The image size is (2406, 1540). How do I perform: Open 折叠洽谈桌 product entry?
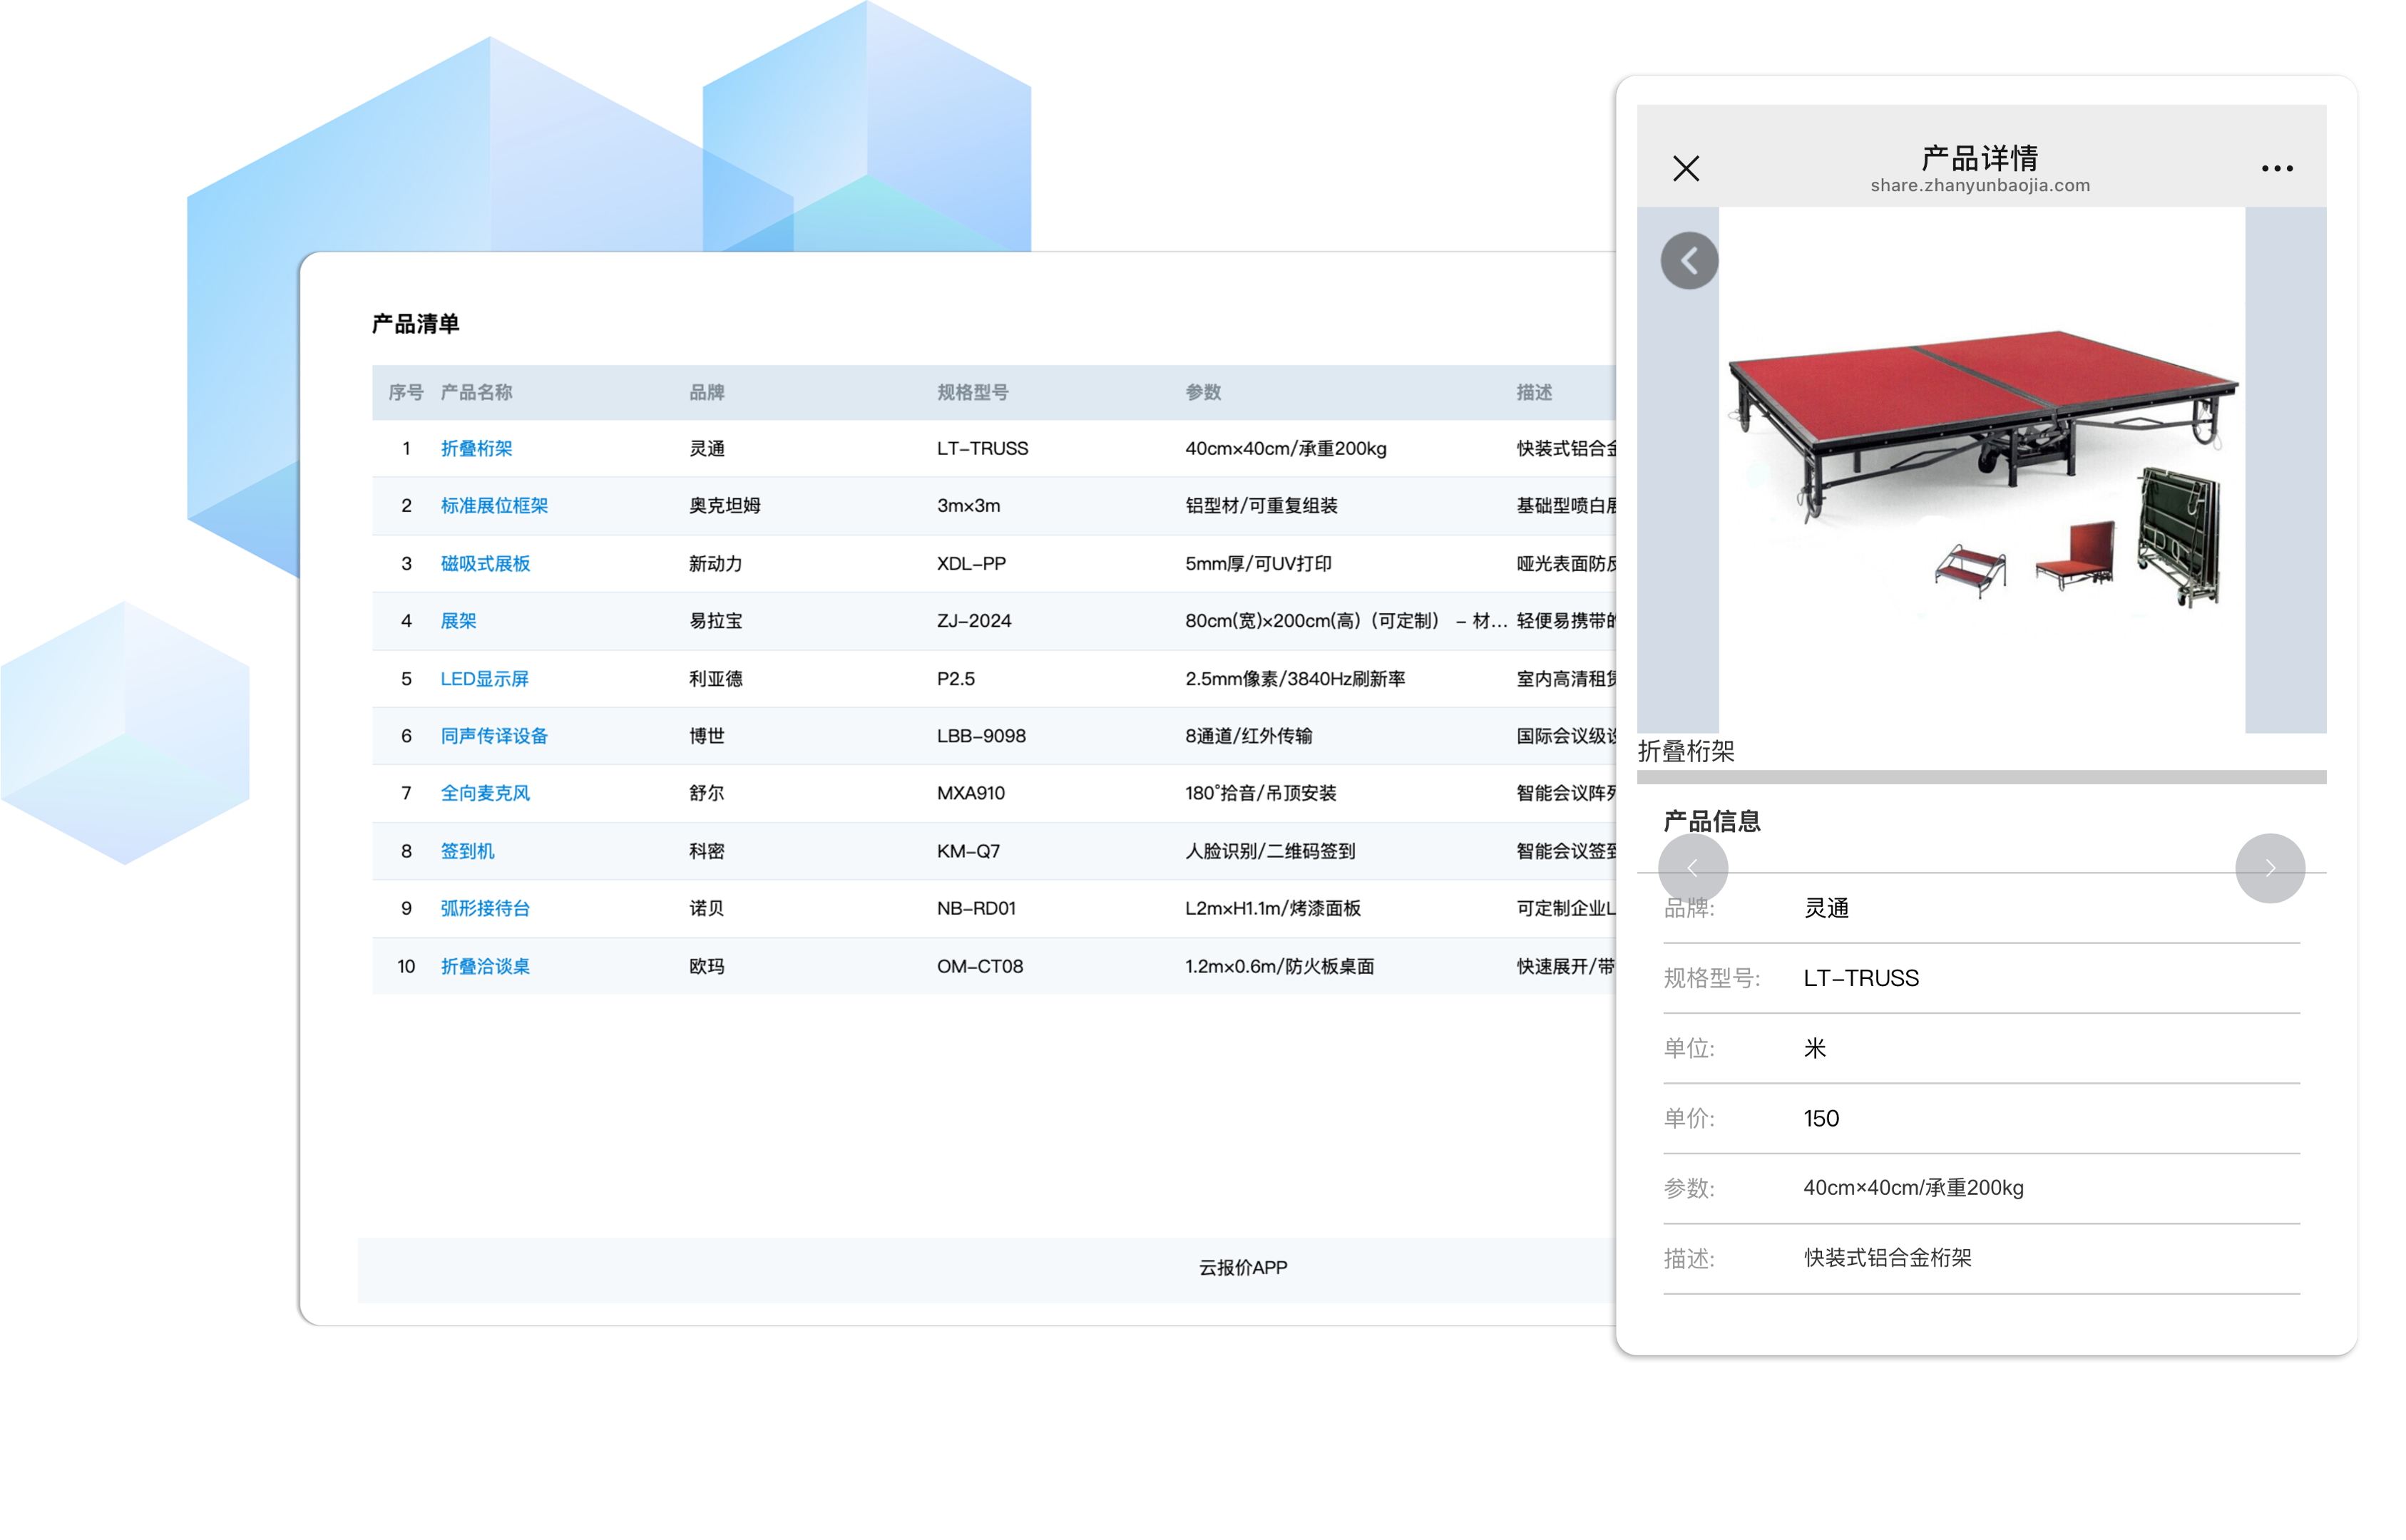click(485, 966)
